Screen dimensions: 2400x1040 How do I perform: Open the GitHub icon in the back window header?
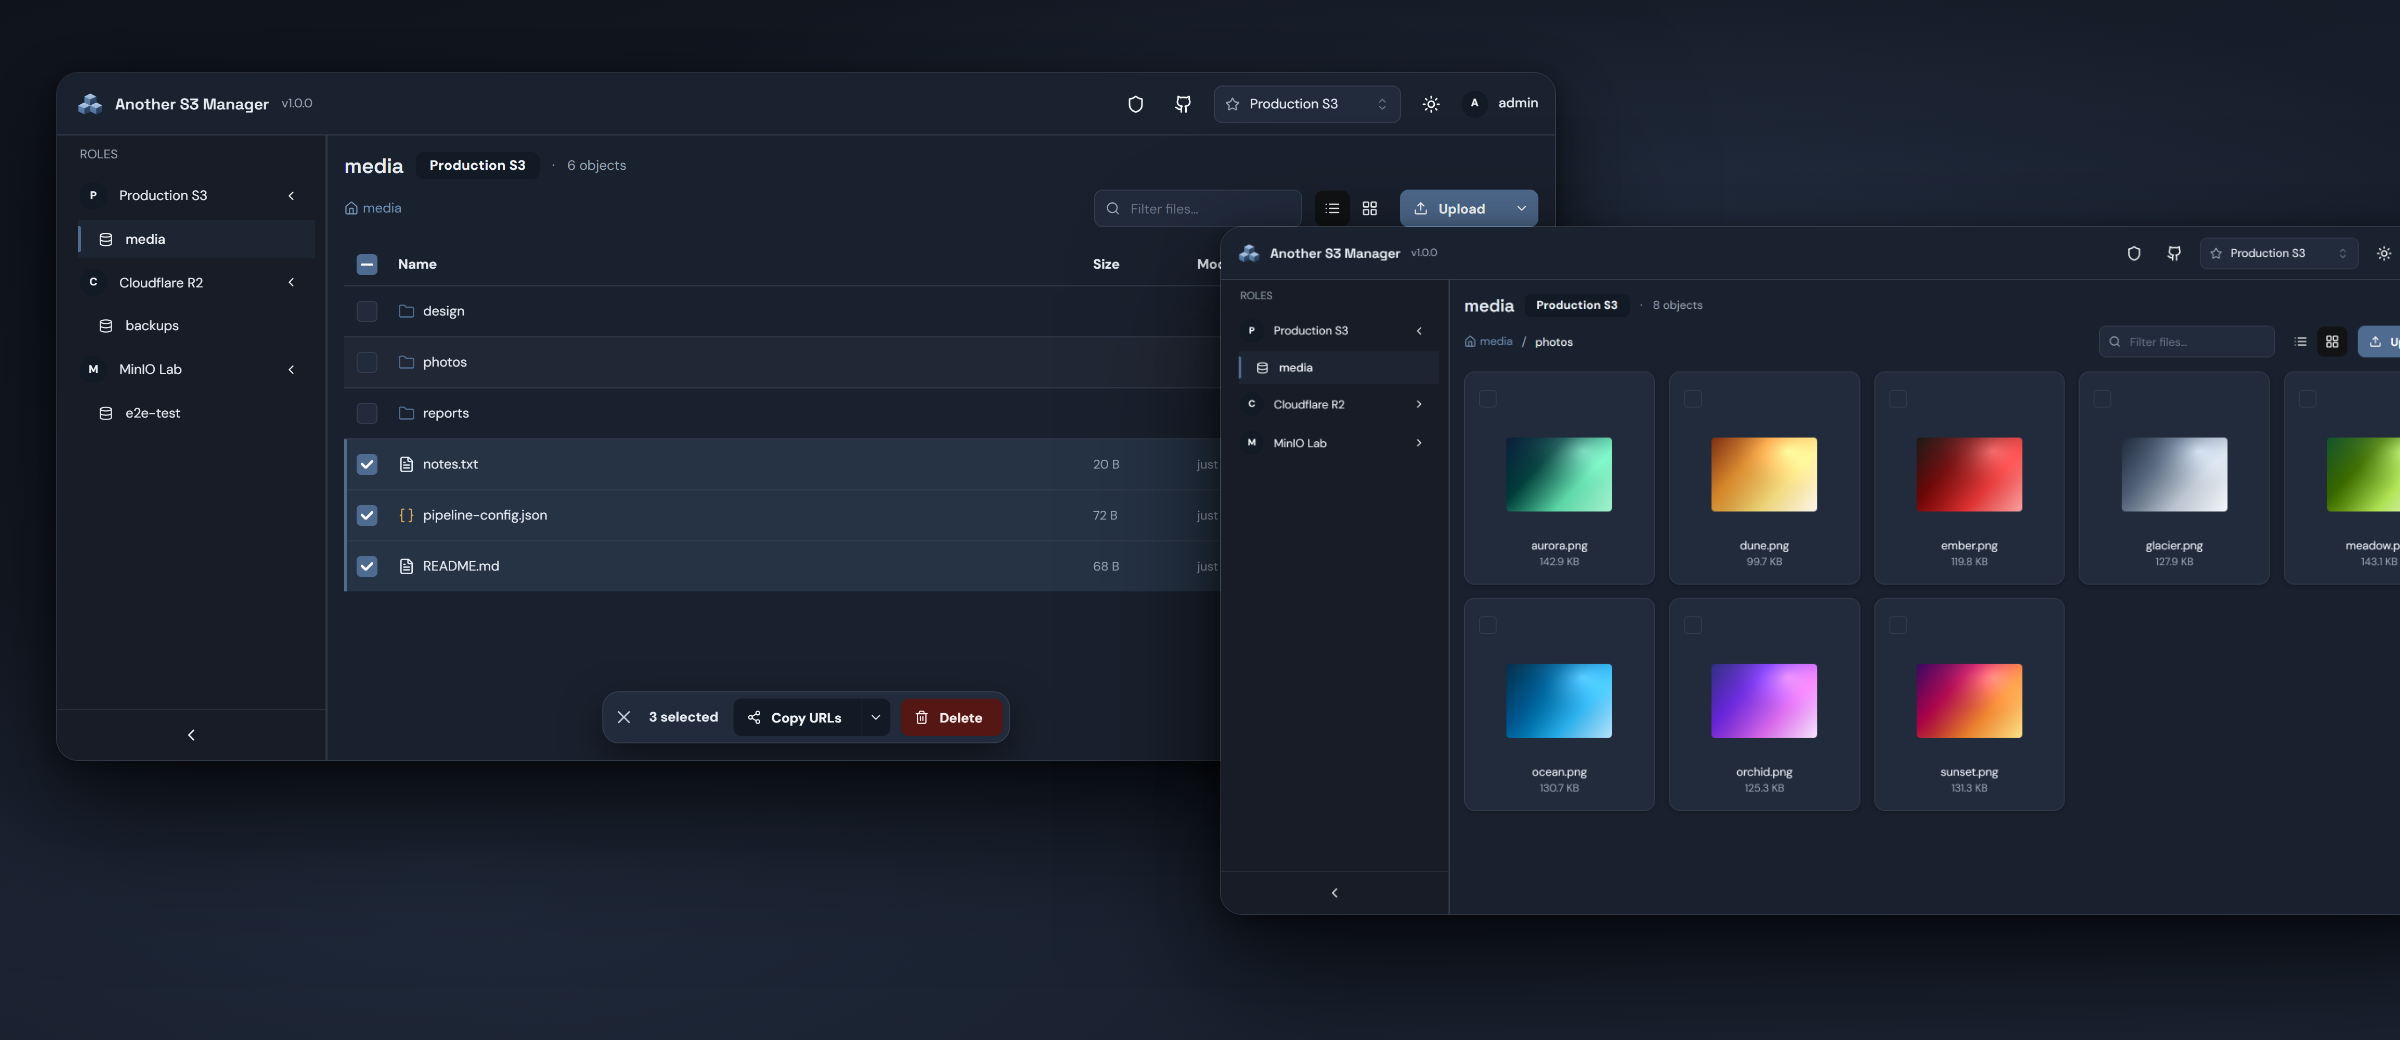click(x=1183, y=104)
